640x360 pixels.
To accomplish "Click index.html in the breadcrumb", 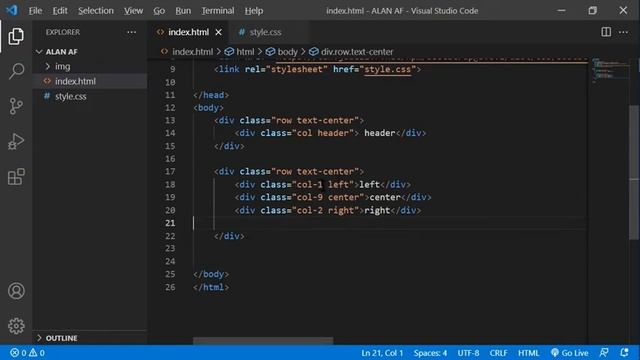I will point(192,52).
